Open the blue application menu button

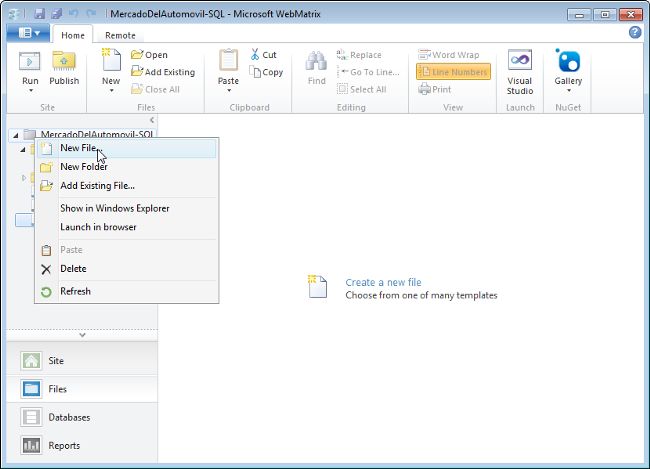coord(28,33)
